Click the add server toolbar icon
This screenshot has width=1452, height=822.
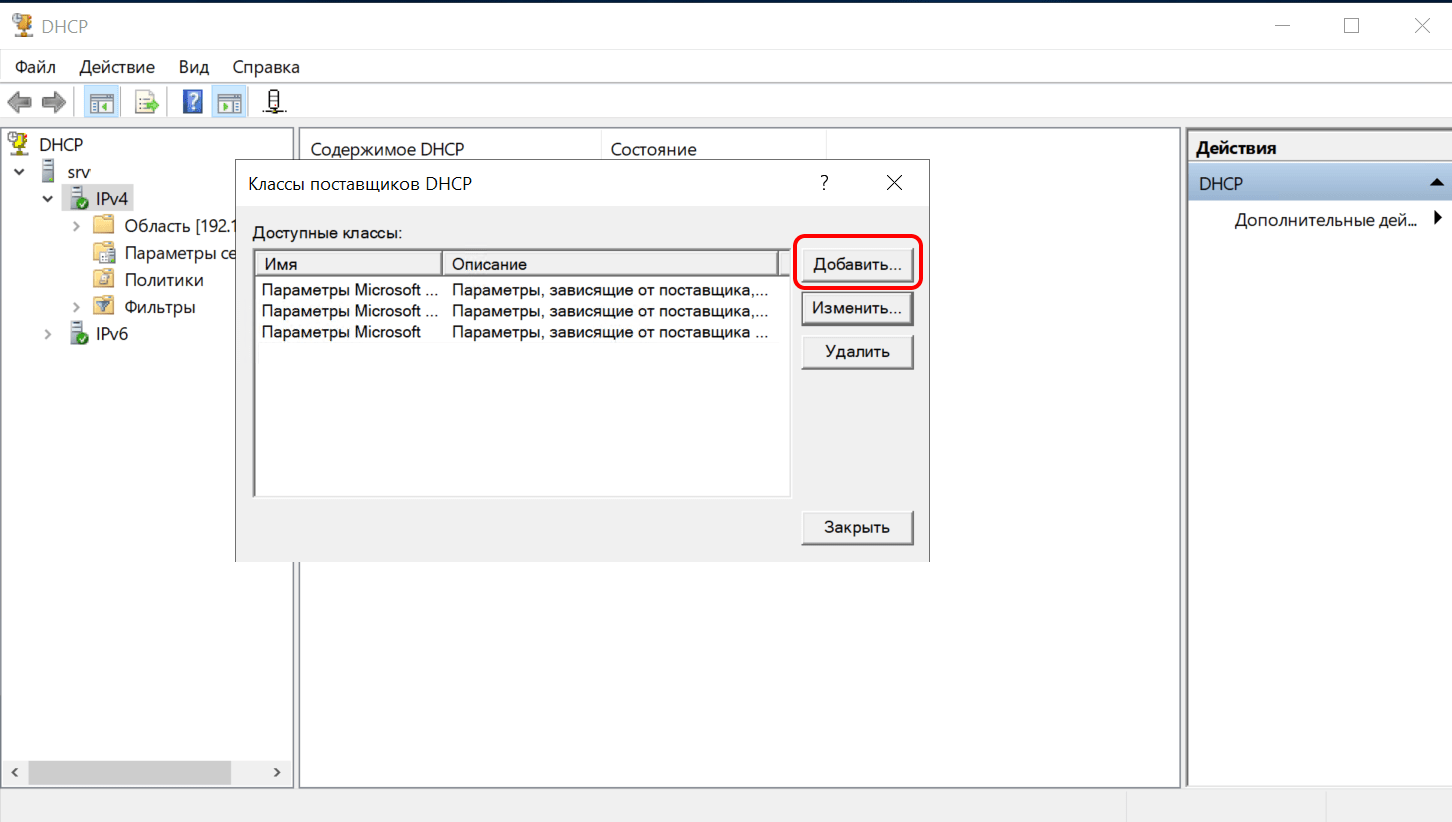274,101
